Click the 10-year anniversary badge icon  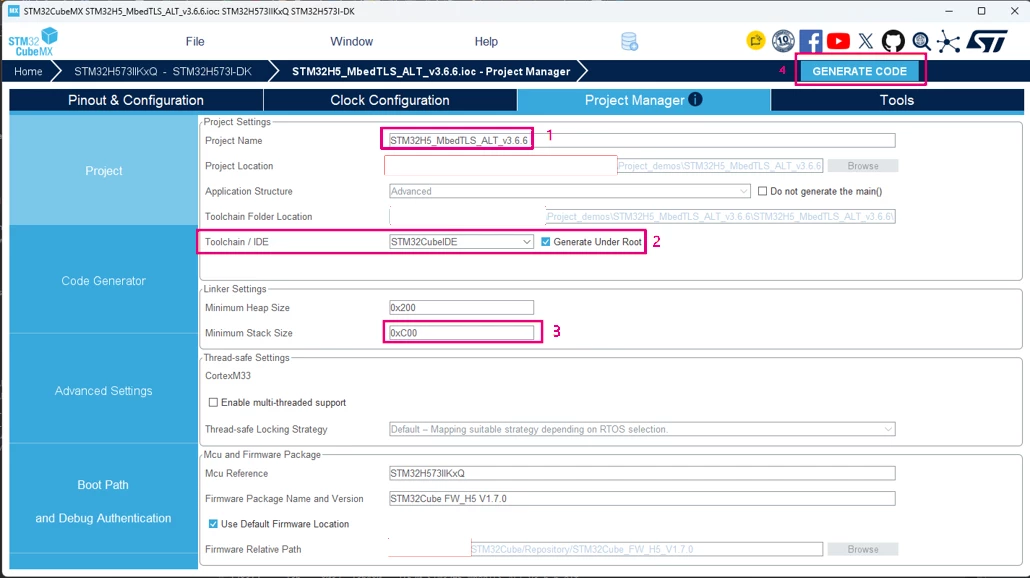(783, 41)
